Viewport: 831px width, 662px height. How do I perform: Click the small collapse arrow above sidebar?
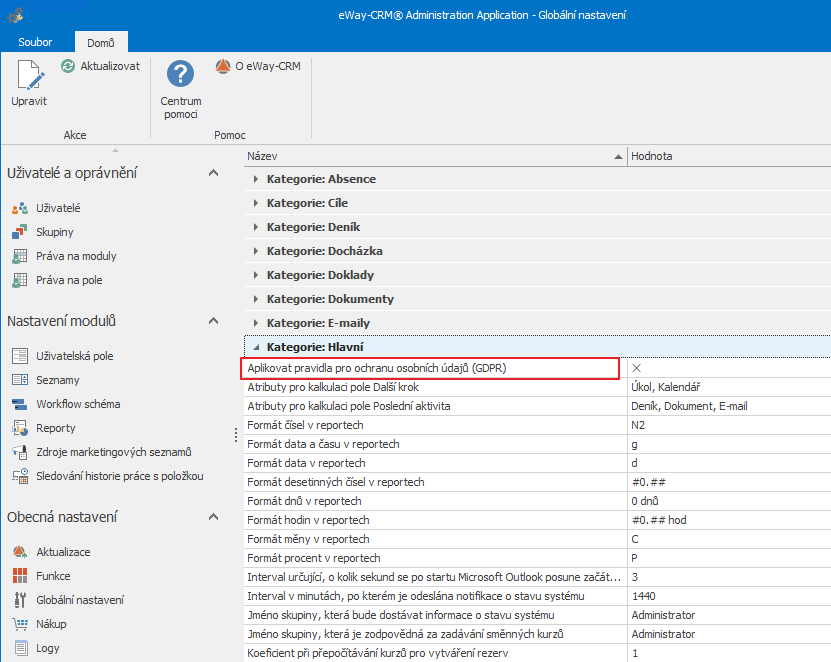(115, 151)
